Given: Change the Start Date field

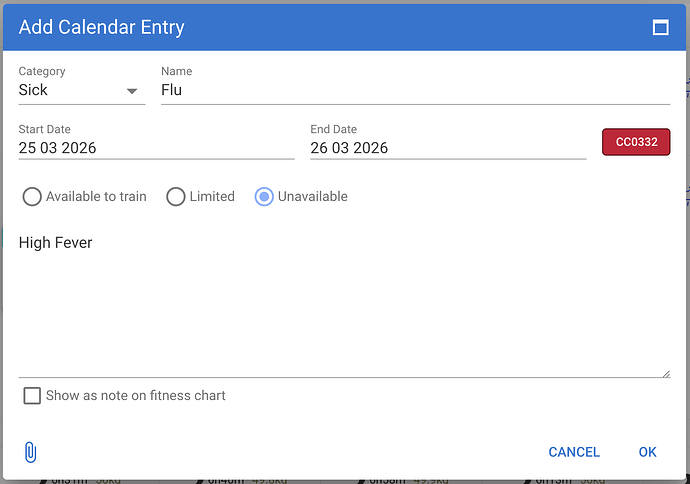Looking at the screenshot, I should [156, 148].
